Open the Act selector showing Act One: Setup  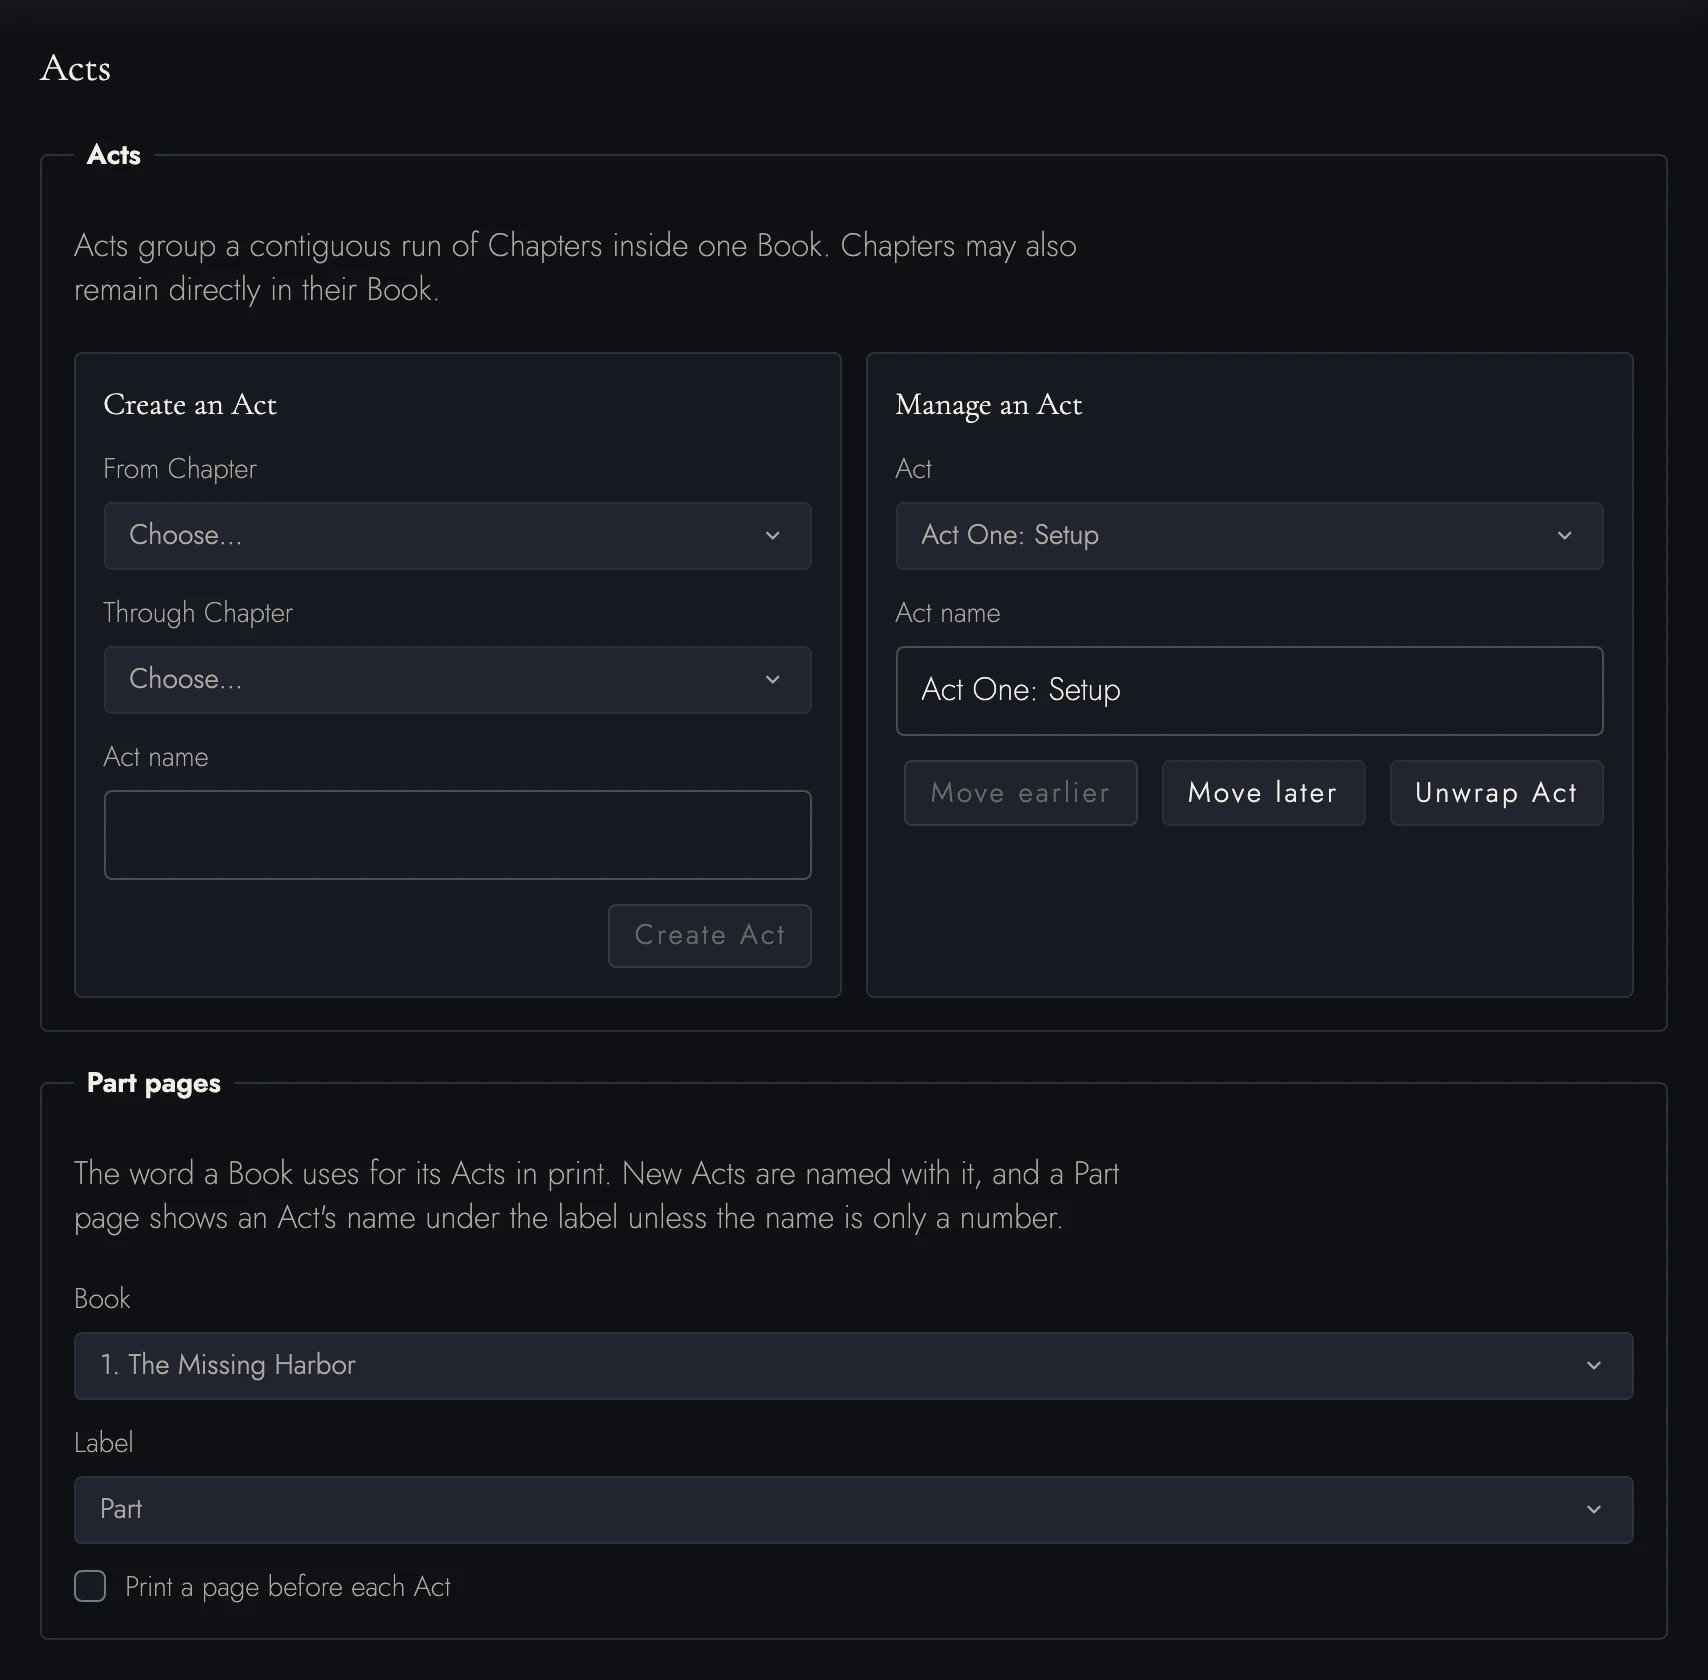(1249, 536)
